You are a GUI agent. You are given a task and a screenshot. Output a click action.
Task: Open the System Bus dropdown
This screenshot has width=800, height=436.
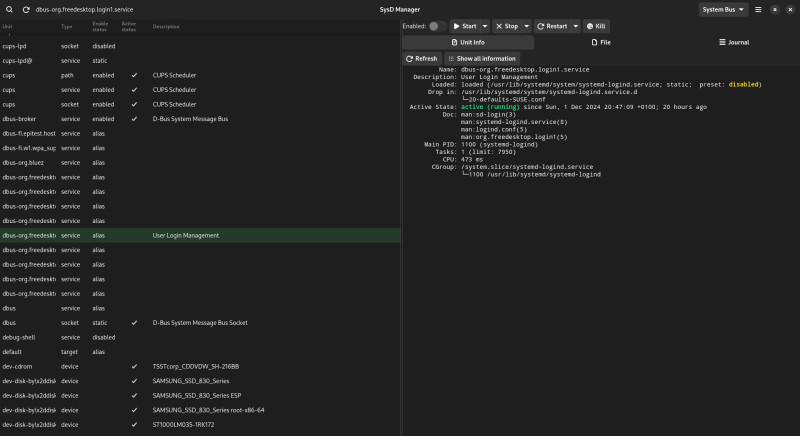tap(723, 9)
